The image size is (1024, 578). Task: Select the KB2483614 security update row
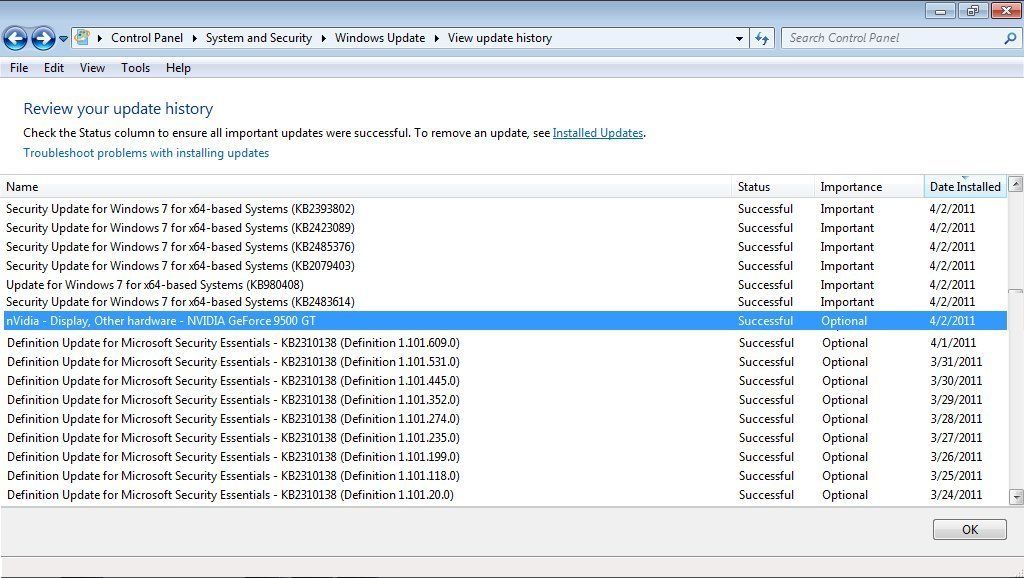click(x=503, y=302)
